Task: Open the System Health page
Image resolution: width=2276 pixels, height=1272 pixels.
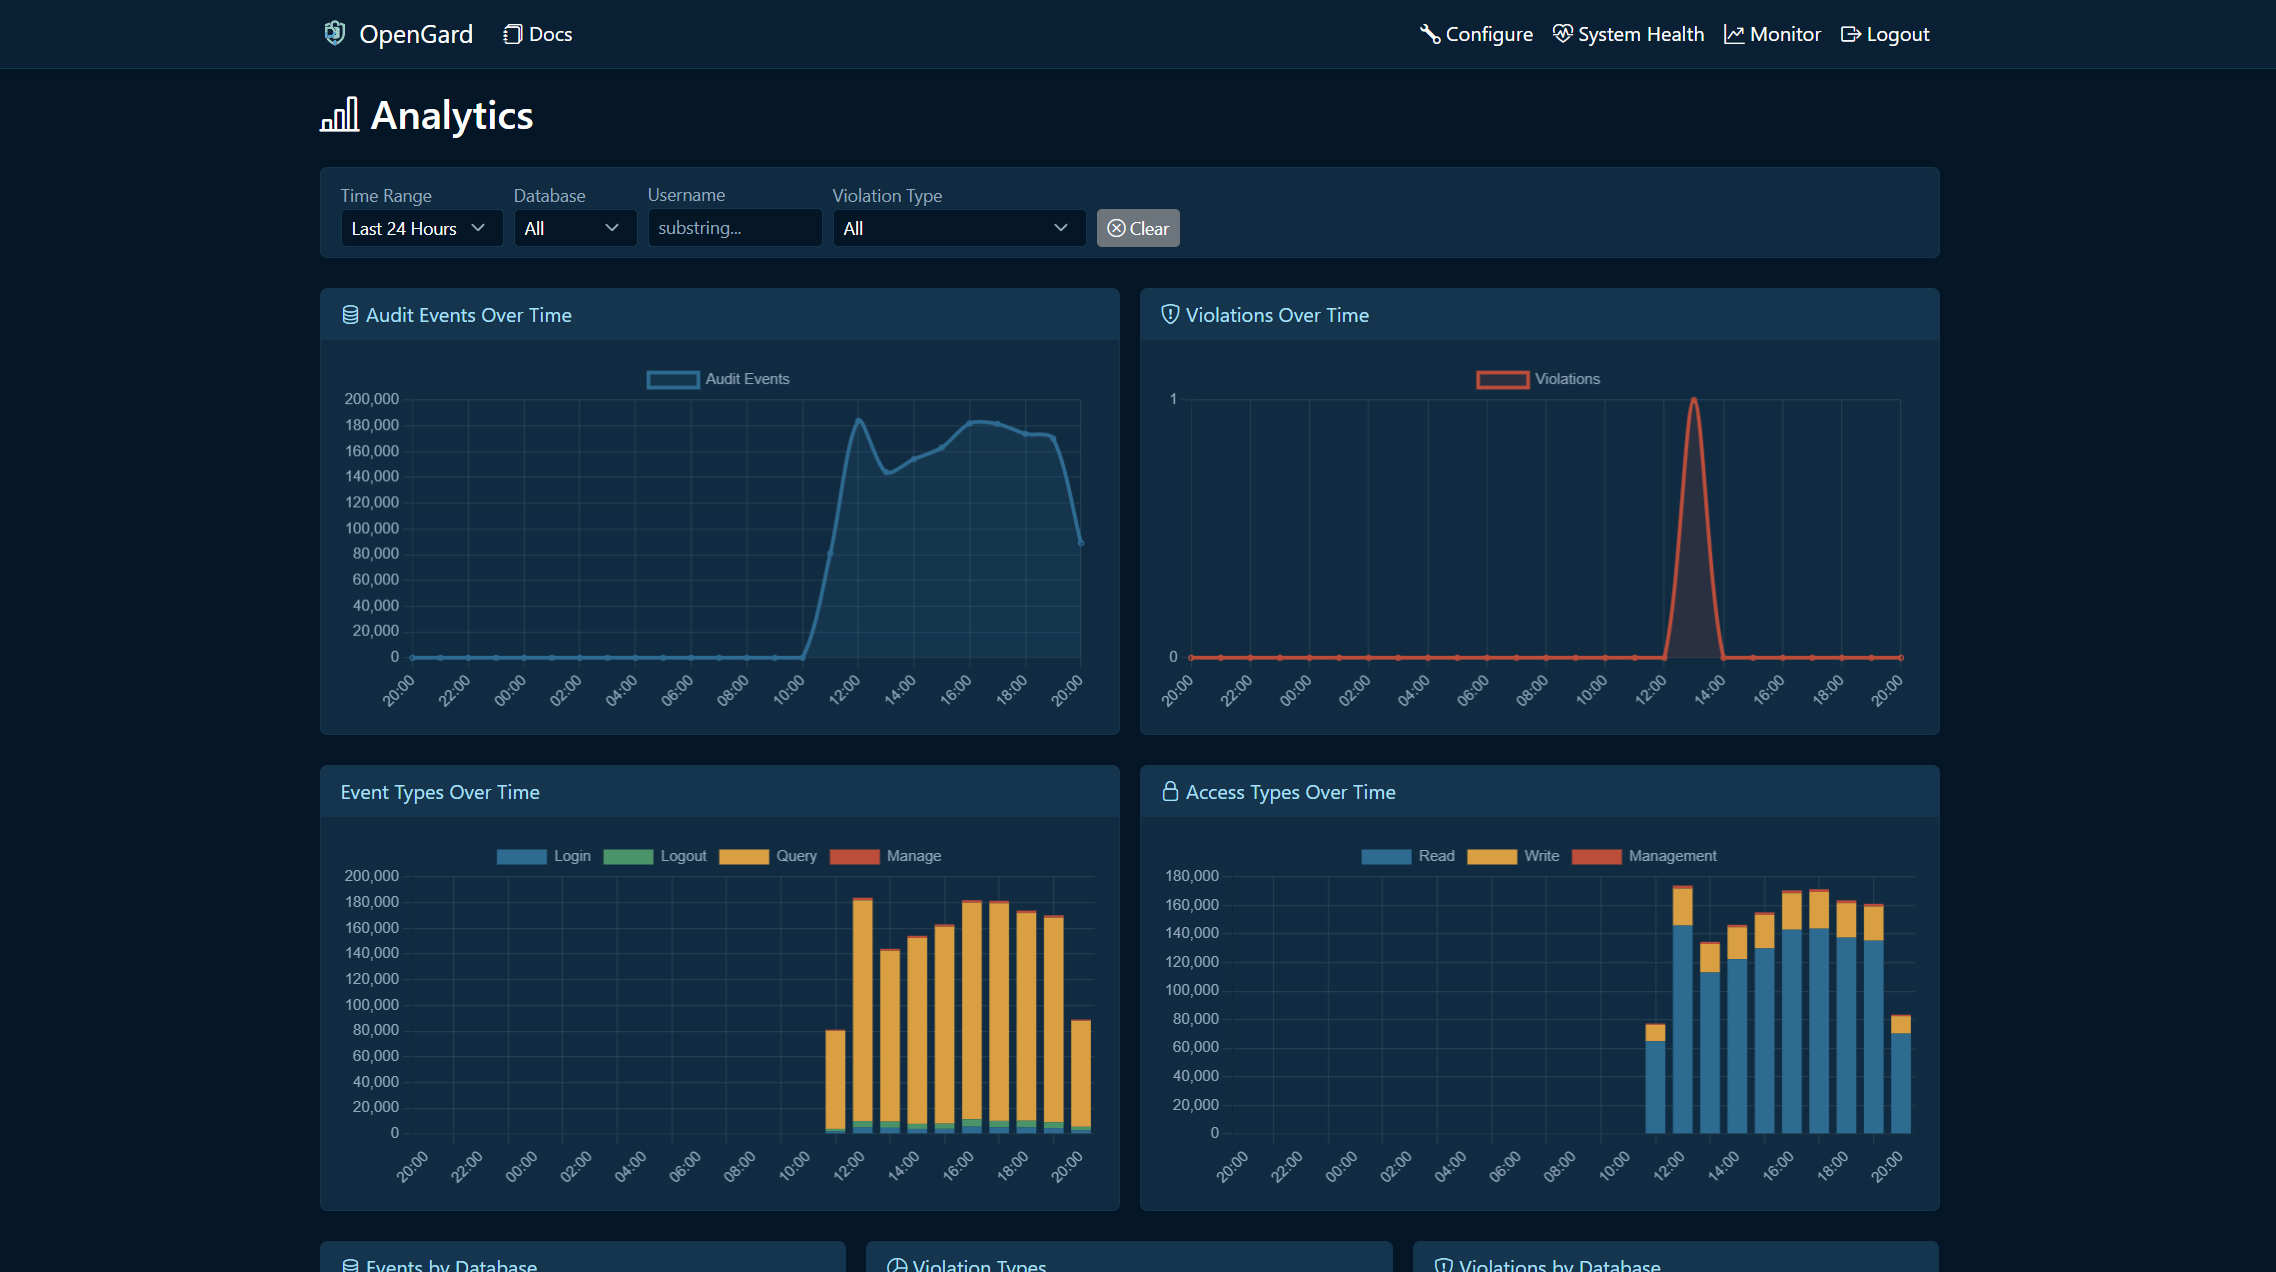Action: pyautogui.click(x=1628, y=33)
